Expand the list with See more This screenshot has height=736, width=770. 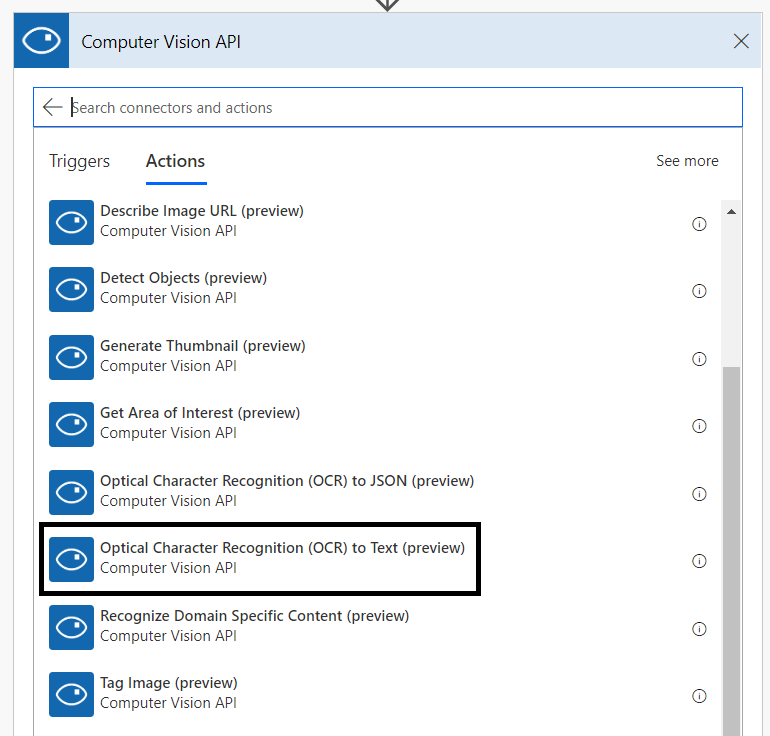click(687, 161)
